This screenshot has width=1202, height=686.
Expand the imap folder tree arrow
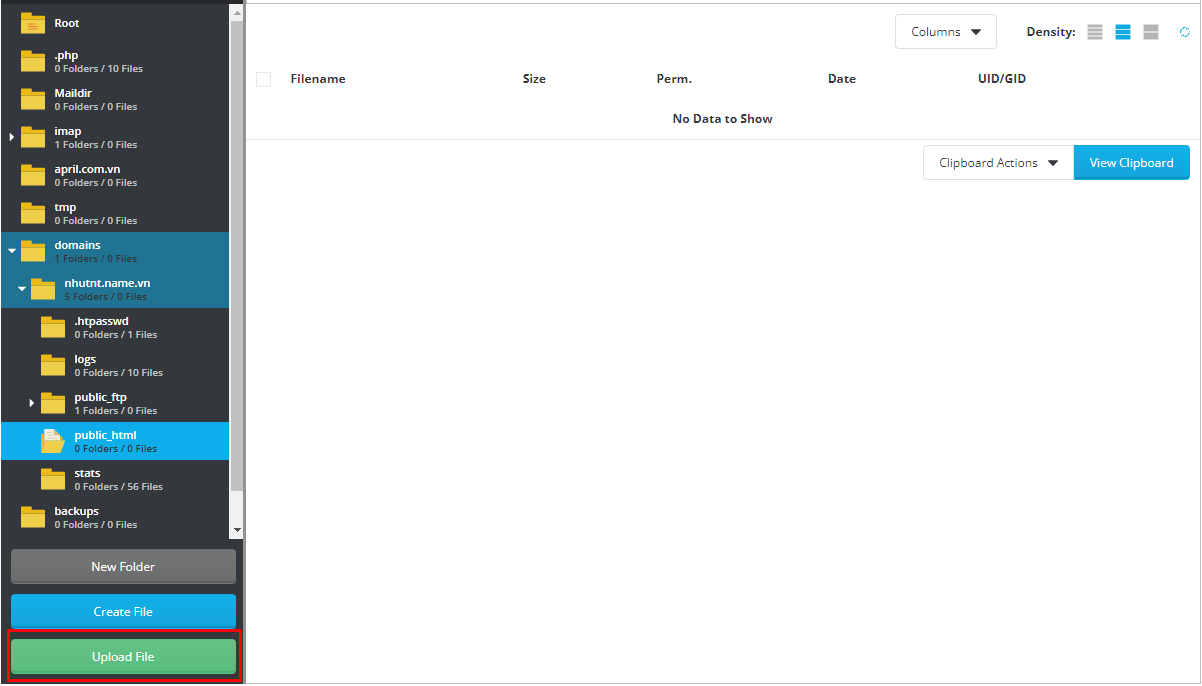11,137
